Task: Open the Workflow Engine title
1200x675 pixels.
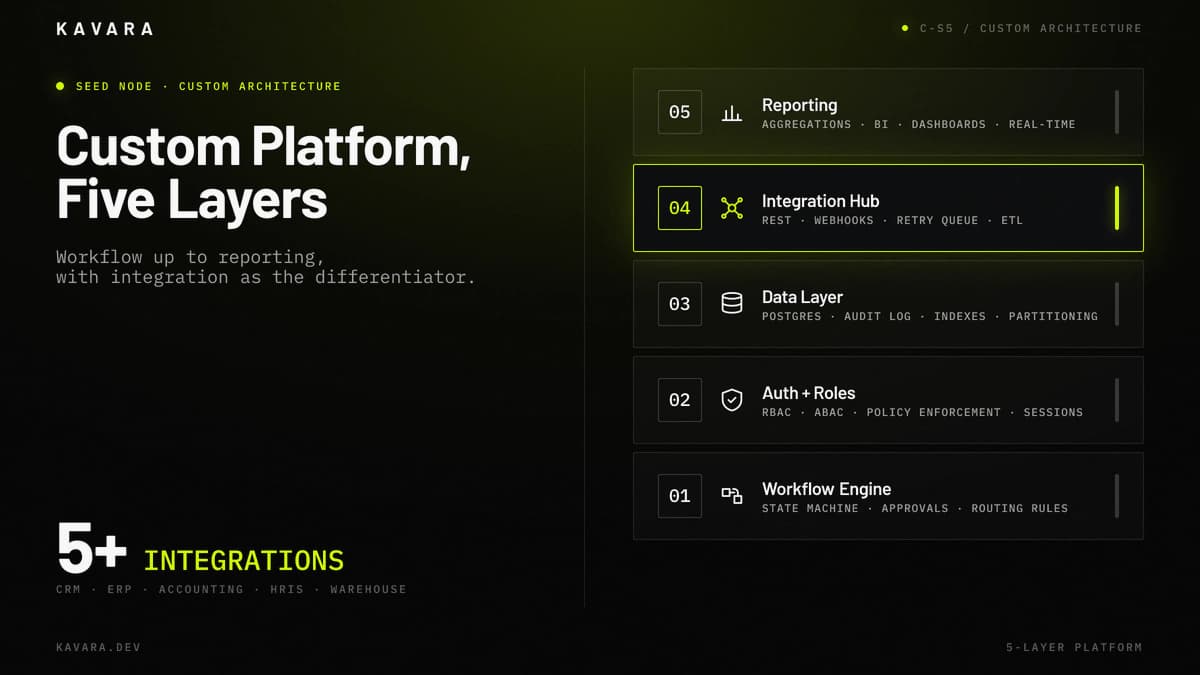Action: coord(826,489)
